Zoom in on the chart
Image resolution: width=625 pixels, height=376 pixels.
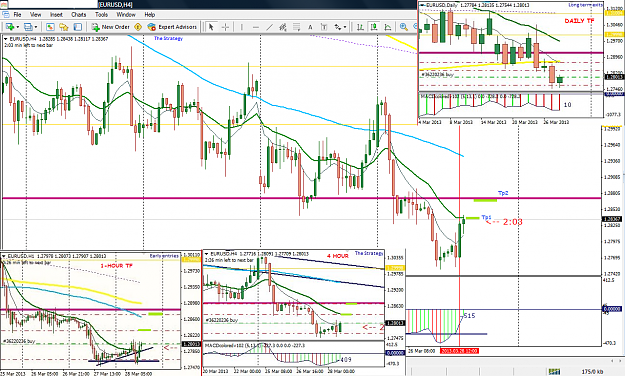(x=403, y=27)
